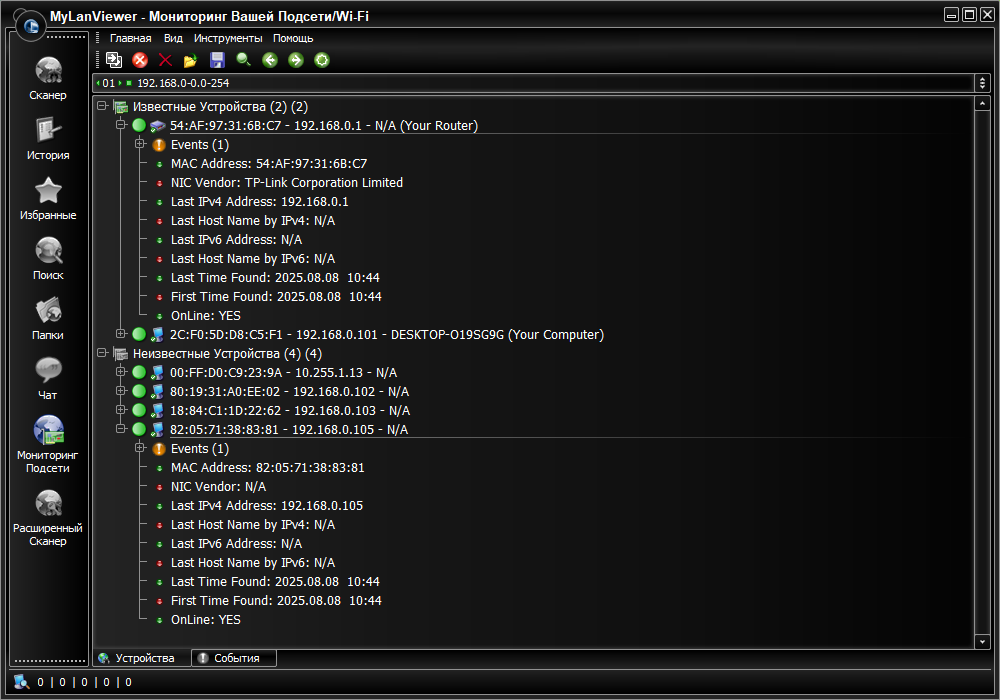The height and width of the screenshot is (700, 1000).
Task: Open the Помощь menu
Action: (x=293, y=38)
